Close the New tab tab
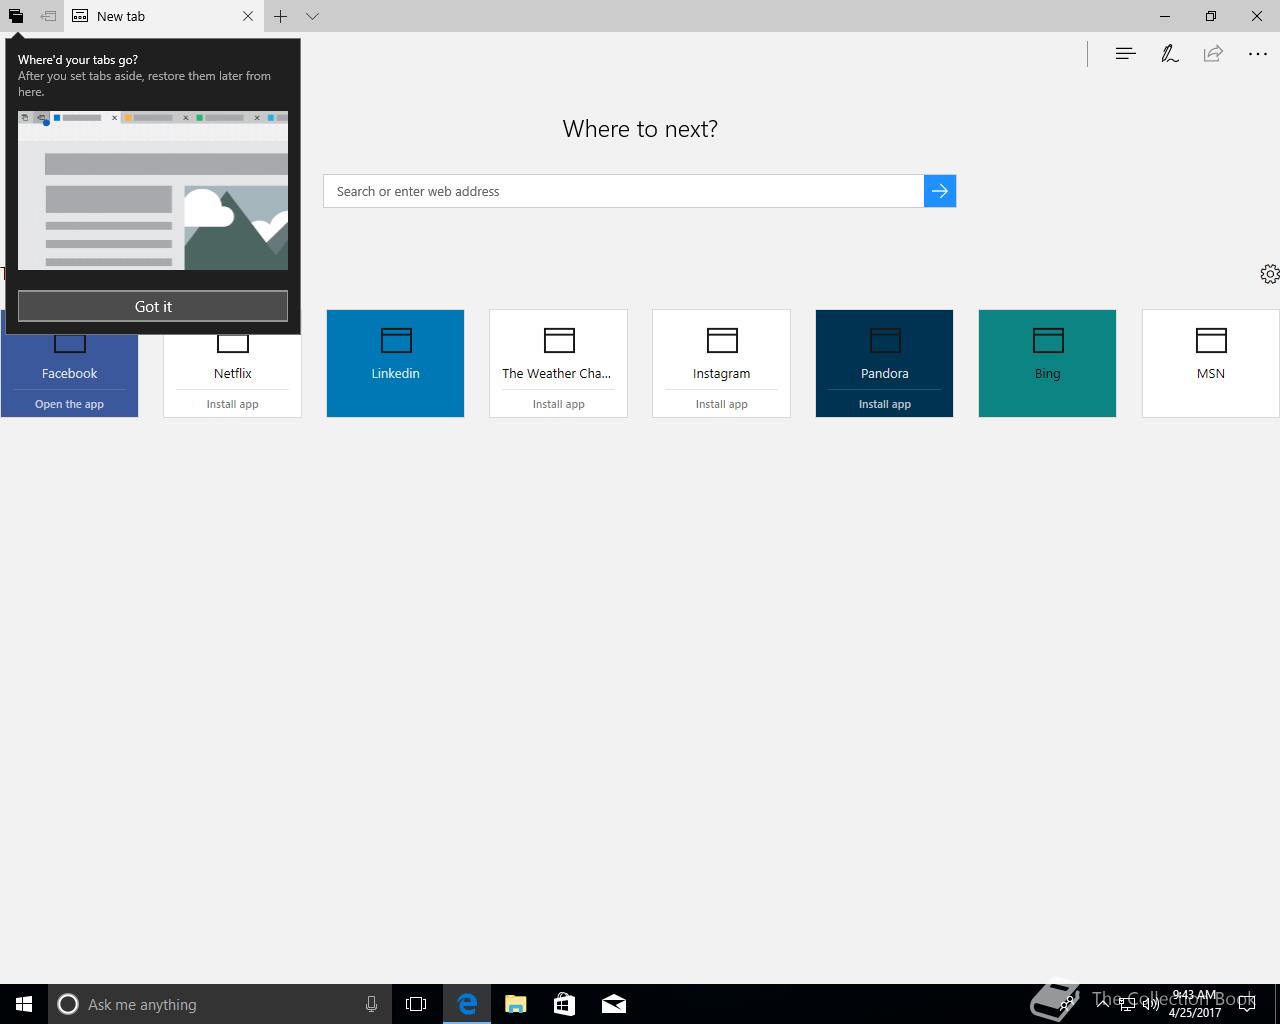The width and height of the screenshot is (1280, 1024). pyautogui.click(x=248, y=16)
